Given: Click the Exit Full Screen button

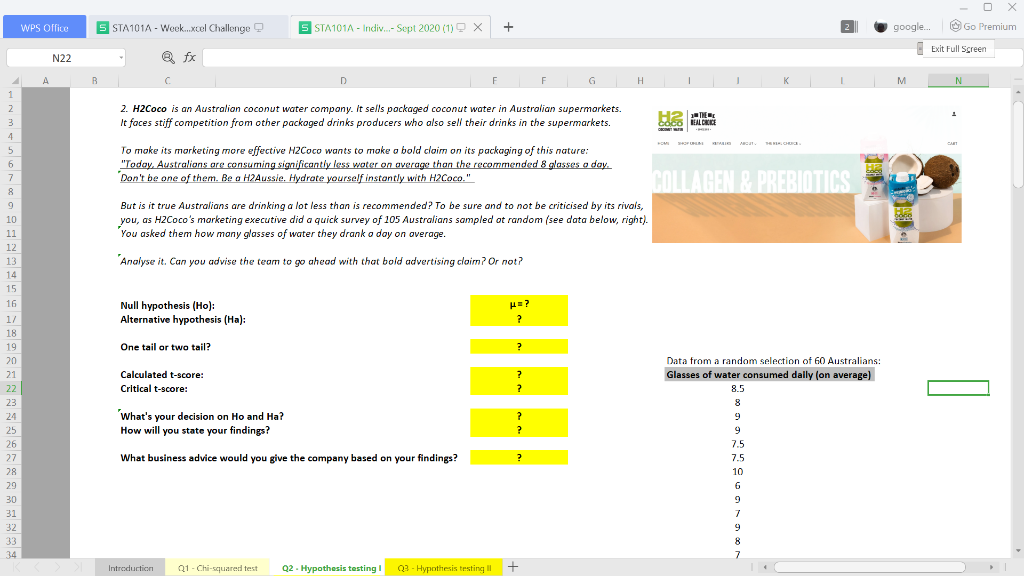Looking at the screenshot, I should pyautogui.click(x=957, y=47).
